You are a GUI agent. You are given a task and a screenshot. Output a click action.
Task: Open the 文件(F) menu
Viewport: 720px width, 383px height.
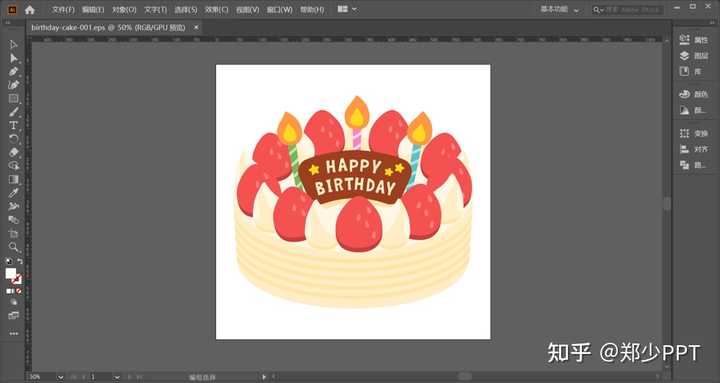click(x=63, y=10)
